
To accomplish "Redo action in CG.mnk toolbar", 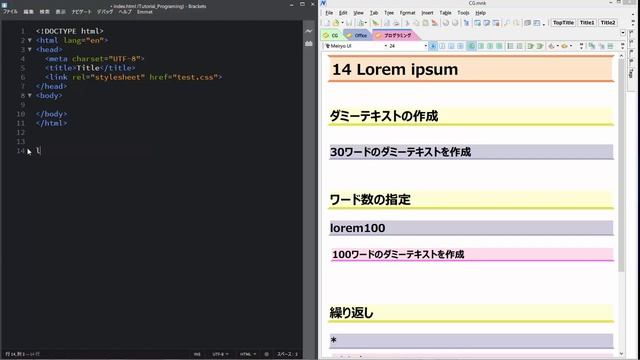I will [455, 23].
